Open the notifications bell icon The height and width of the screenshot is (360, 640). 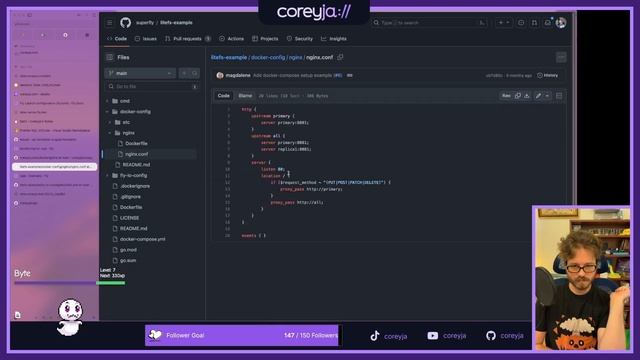click(547, 23)
